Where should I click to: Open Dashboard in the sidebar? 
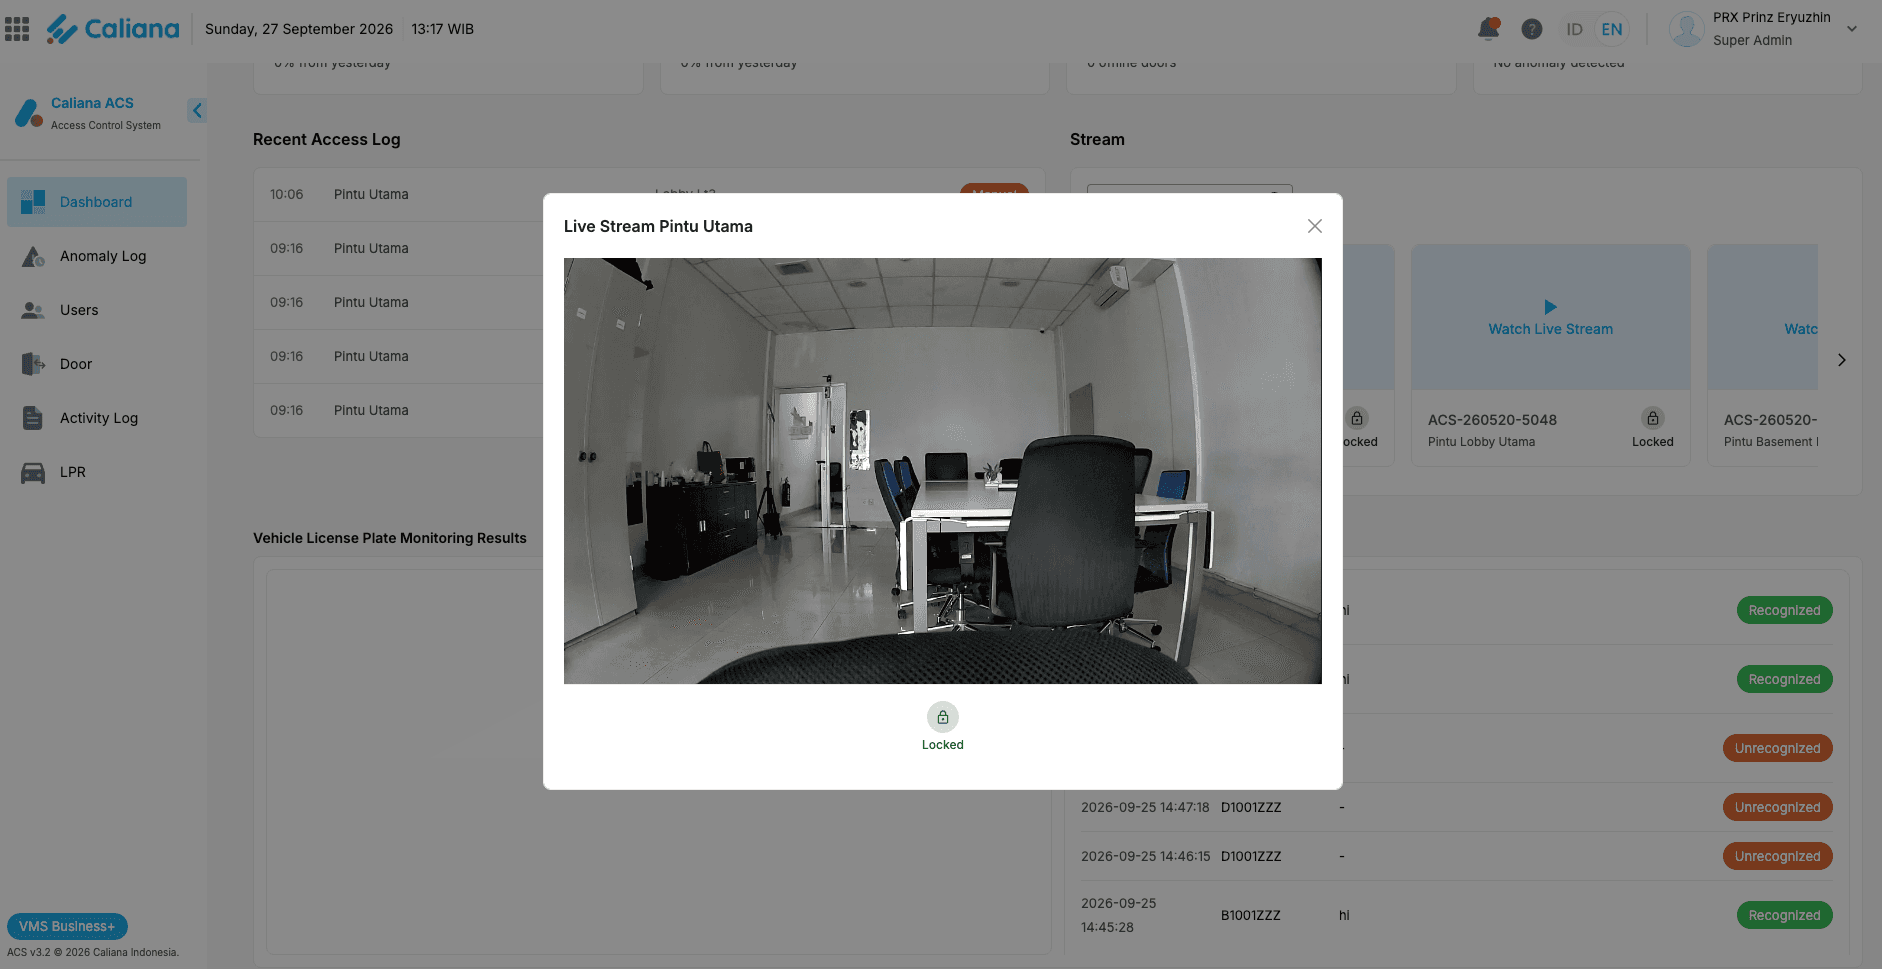click(x=97, y=202)
